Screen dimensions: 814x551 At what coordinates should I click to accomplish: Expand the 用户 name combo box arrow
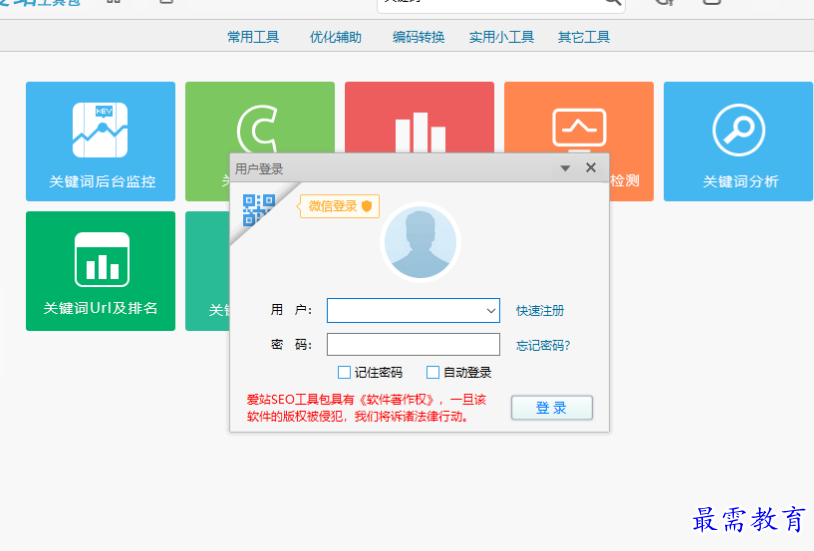click(491, 311)
